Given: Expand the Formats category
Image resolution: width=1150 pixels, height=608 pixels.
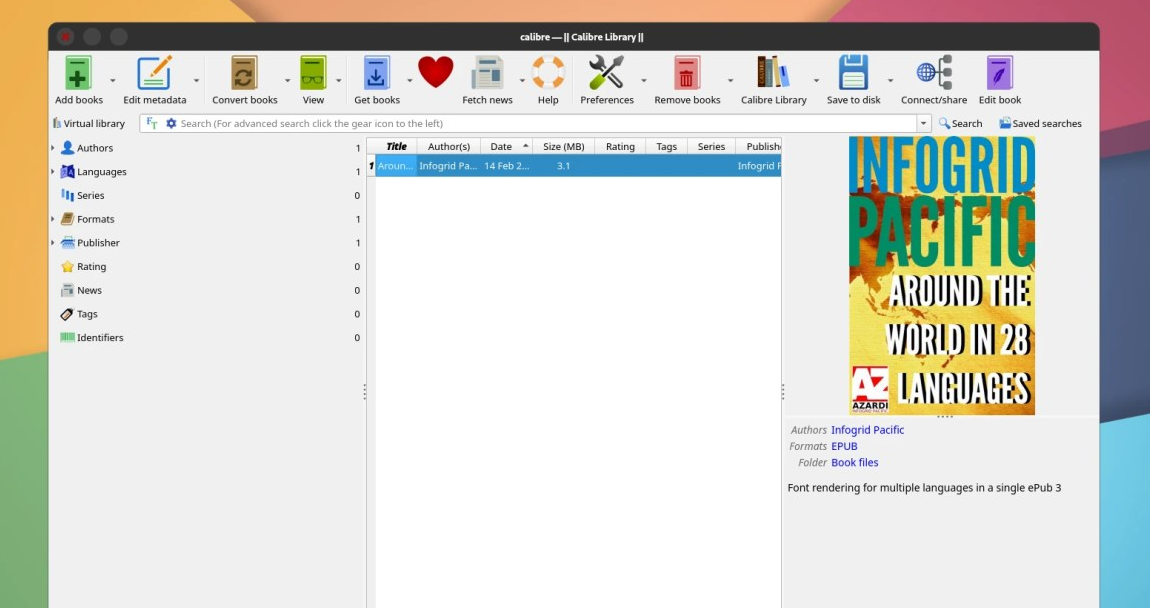Looking at the screenshot, I should [53, 219].
